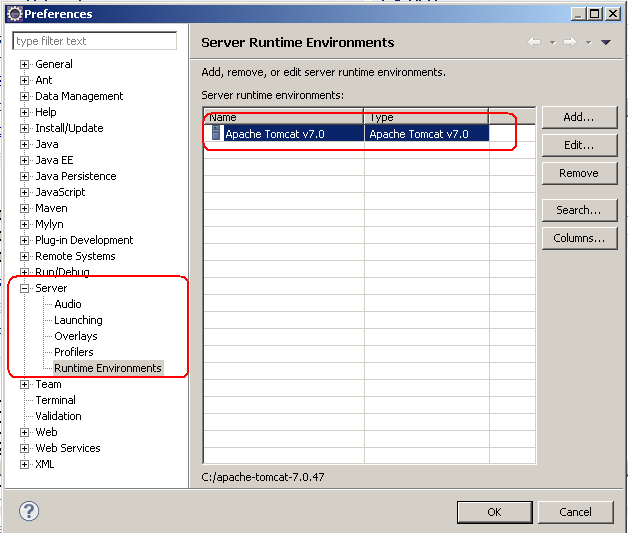
Task: Expand the Team node
Action: 24,384
